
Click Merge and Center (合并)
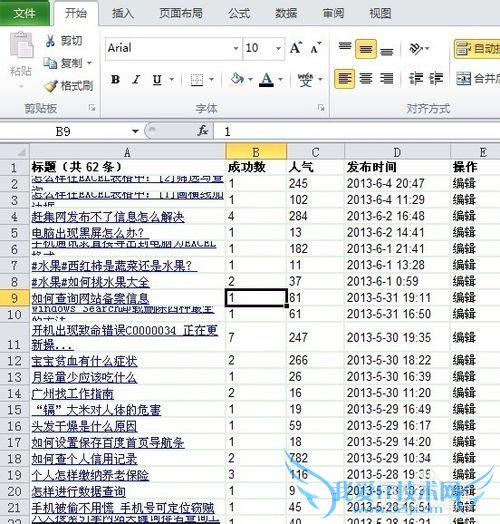478,79
